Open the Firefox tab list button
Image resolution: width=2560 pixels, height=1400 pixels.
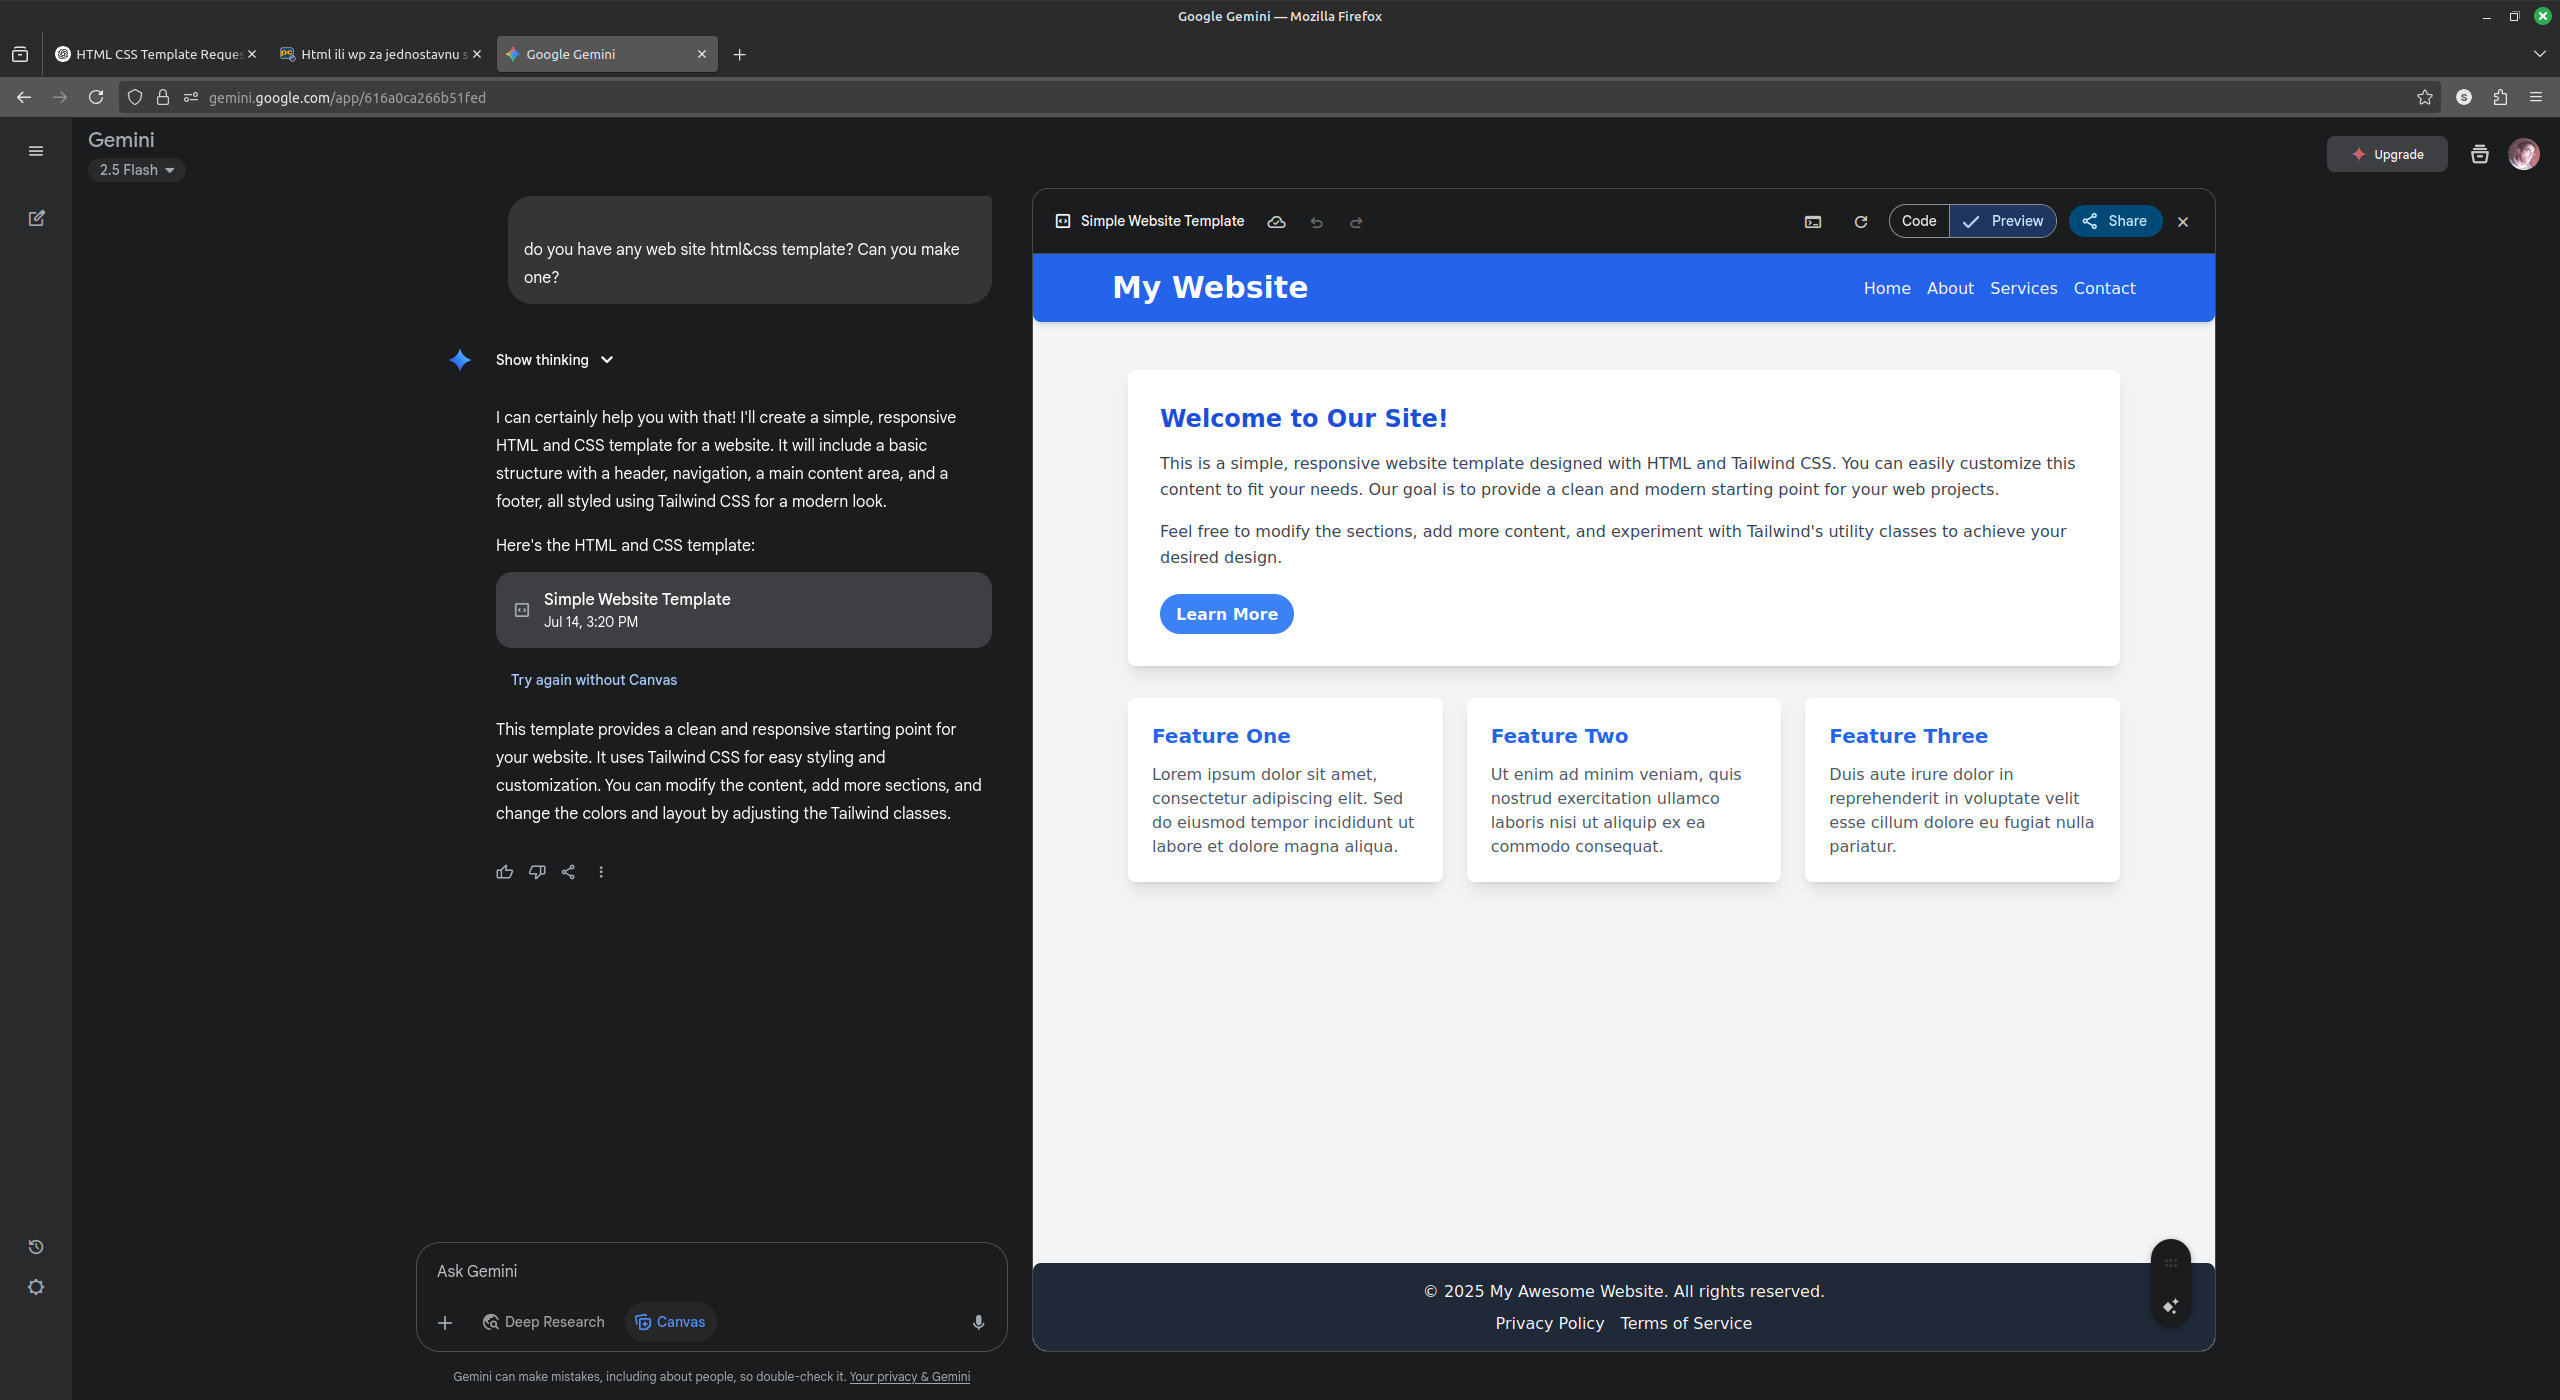(x=20, y=54)
